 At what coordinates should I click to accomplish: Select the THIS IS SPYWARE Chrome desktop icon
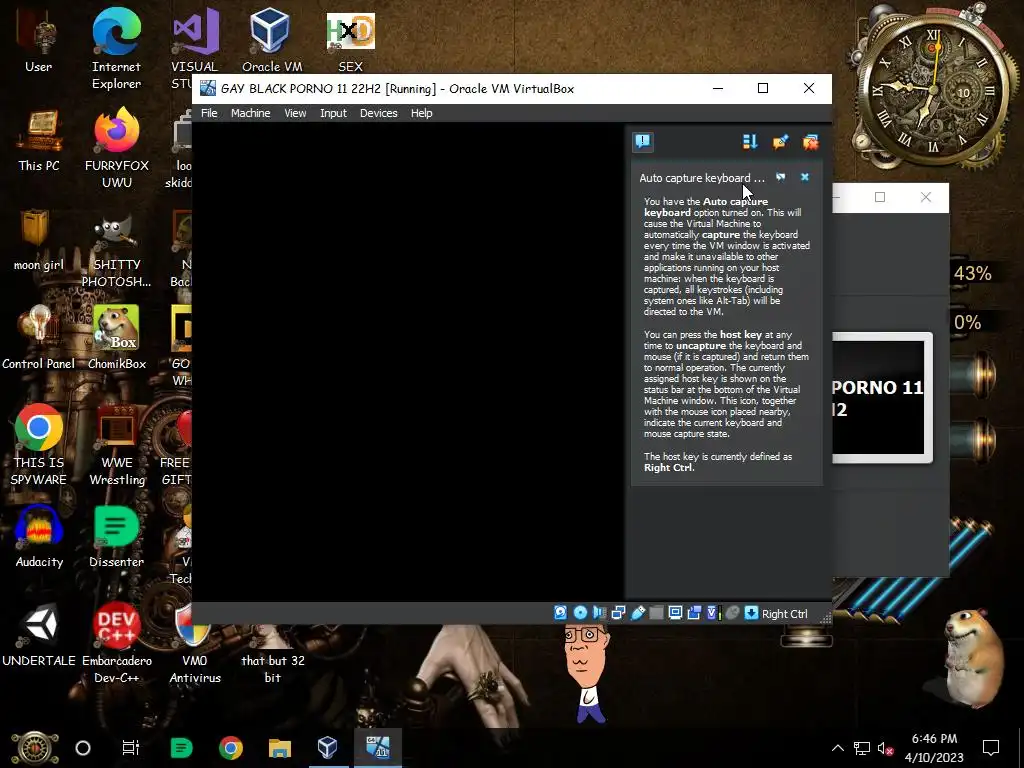point(39,445)
